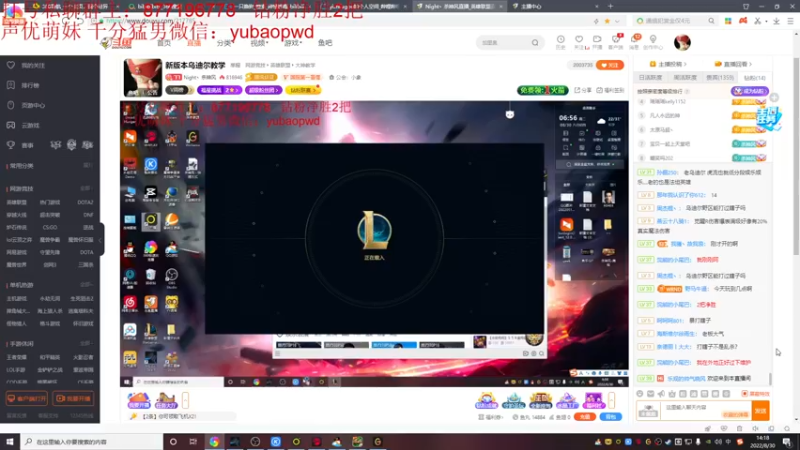Viewport: 800px width, 450px height.
Task: Expand the 视频 nav dropdown
Action: pos(259,43)
